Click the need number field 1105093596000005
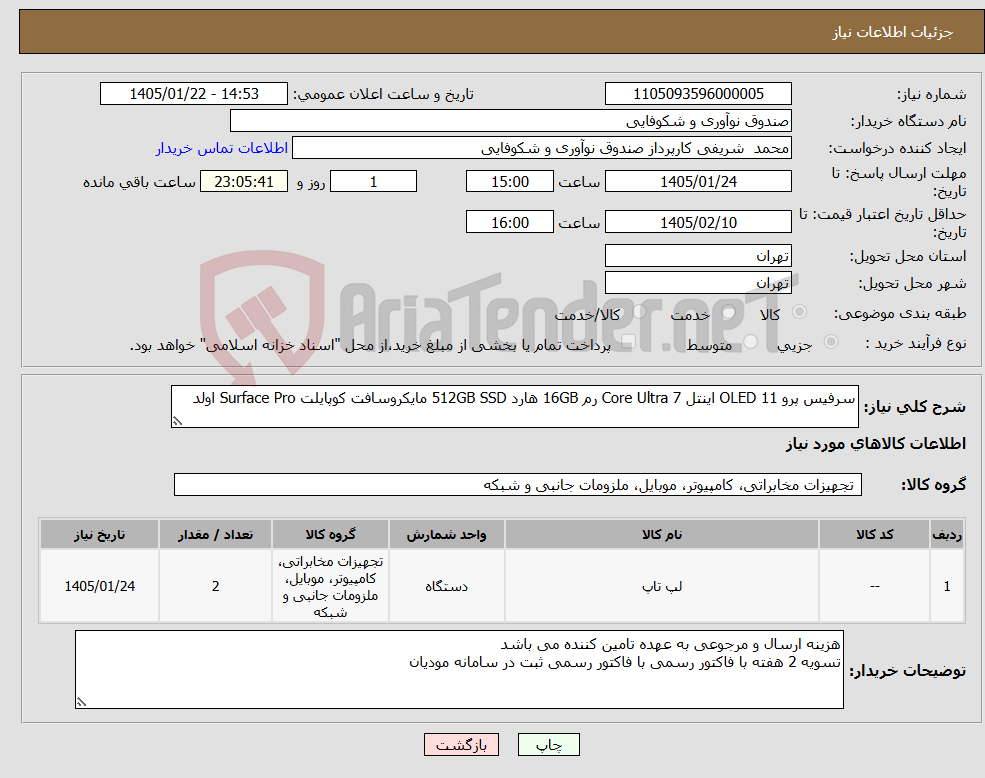Image resolution: width=985 pixels, height=778 pixels. tap(698, 94)
